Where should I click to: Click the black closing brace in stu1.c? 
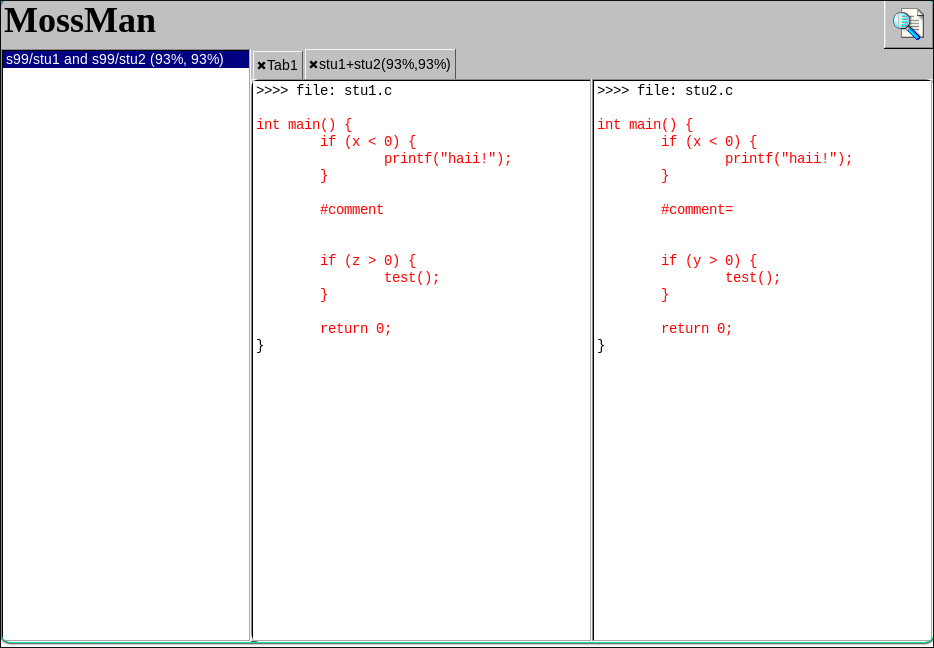[x=260, y=345]
